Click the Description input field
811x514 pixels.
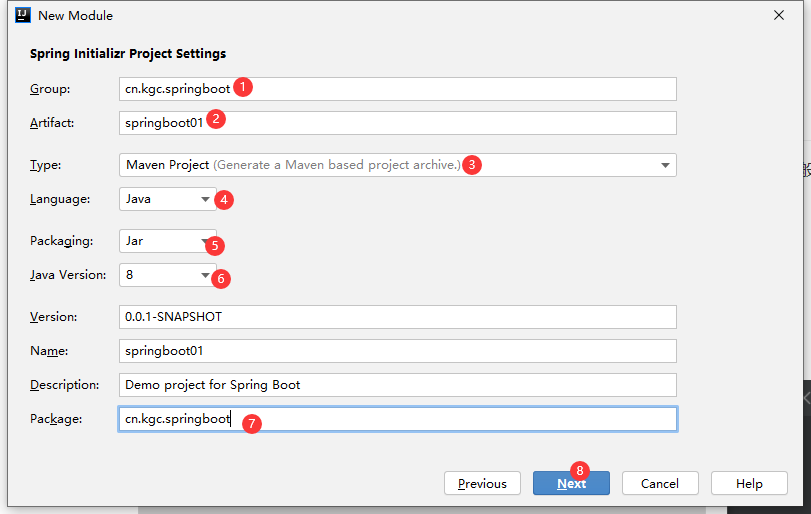coord(398,385)
